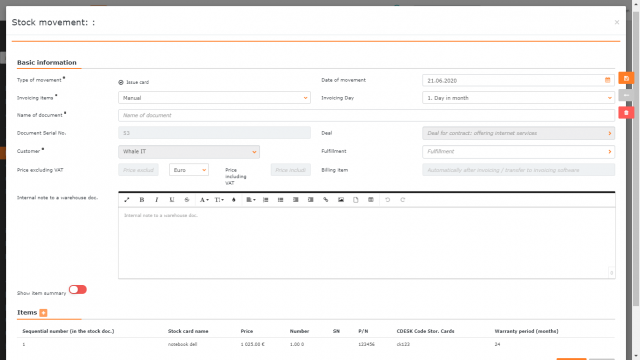
Task: Click the Number column header
Action: tap(299, 331)
